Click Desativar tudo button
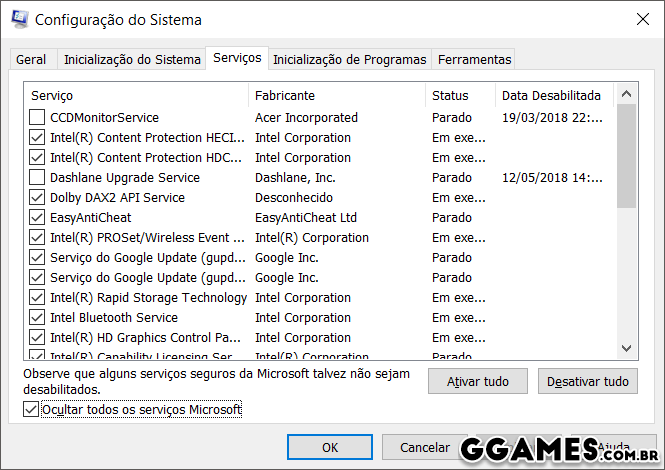The height and width of the screenshot is (470, 665). 588,382
